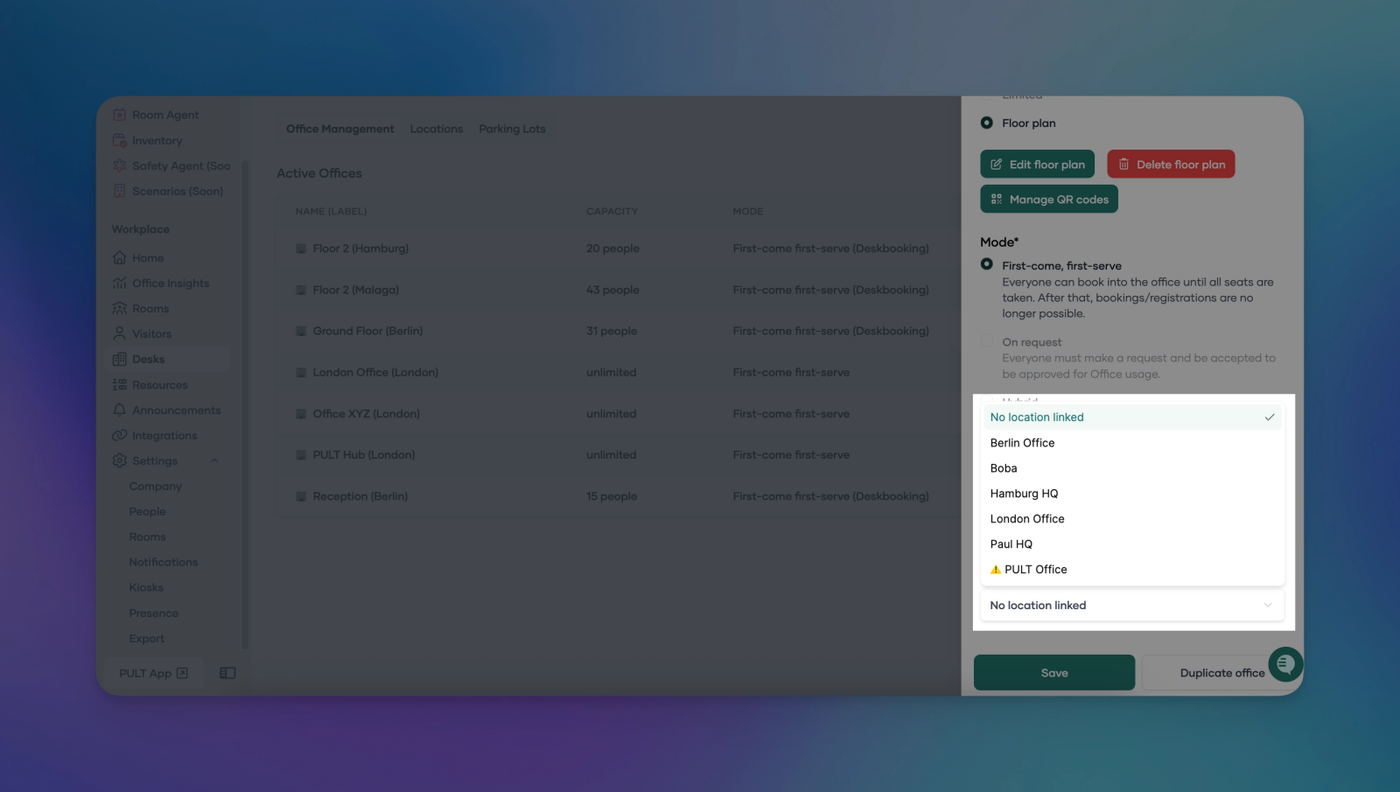Collapse the Settings section chevron
Viewport: 1400px width, 792px height.
[214, 461]
